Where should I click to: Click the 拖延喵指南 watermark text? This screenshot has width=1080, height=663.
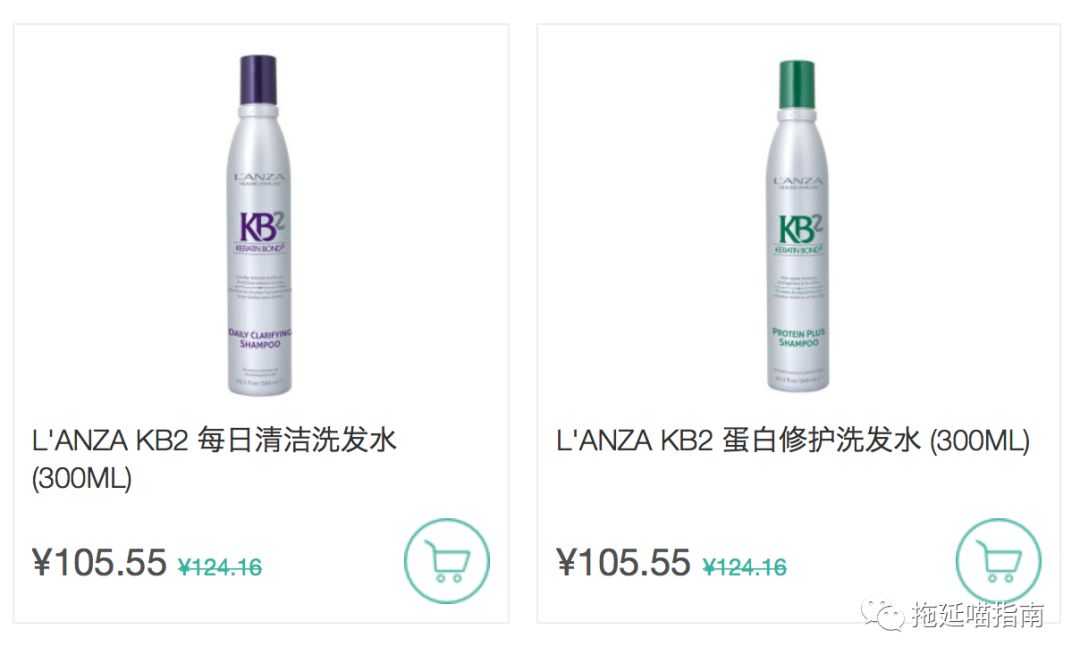[x=978, y=614]
